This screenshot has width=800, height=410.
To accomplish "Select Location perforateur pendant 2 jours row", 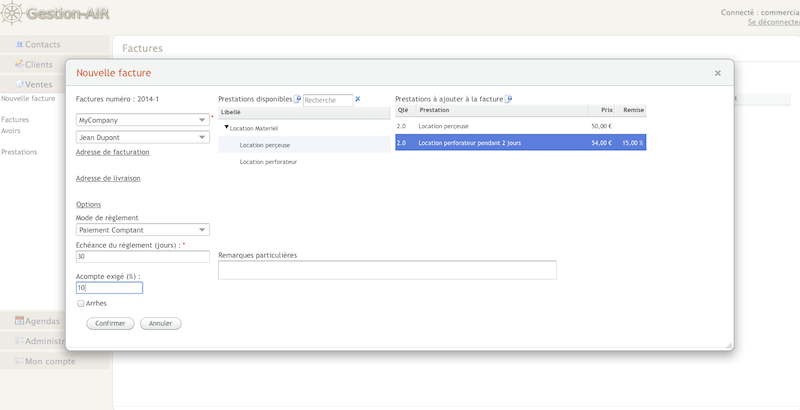I will click(520, 143).
